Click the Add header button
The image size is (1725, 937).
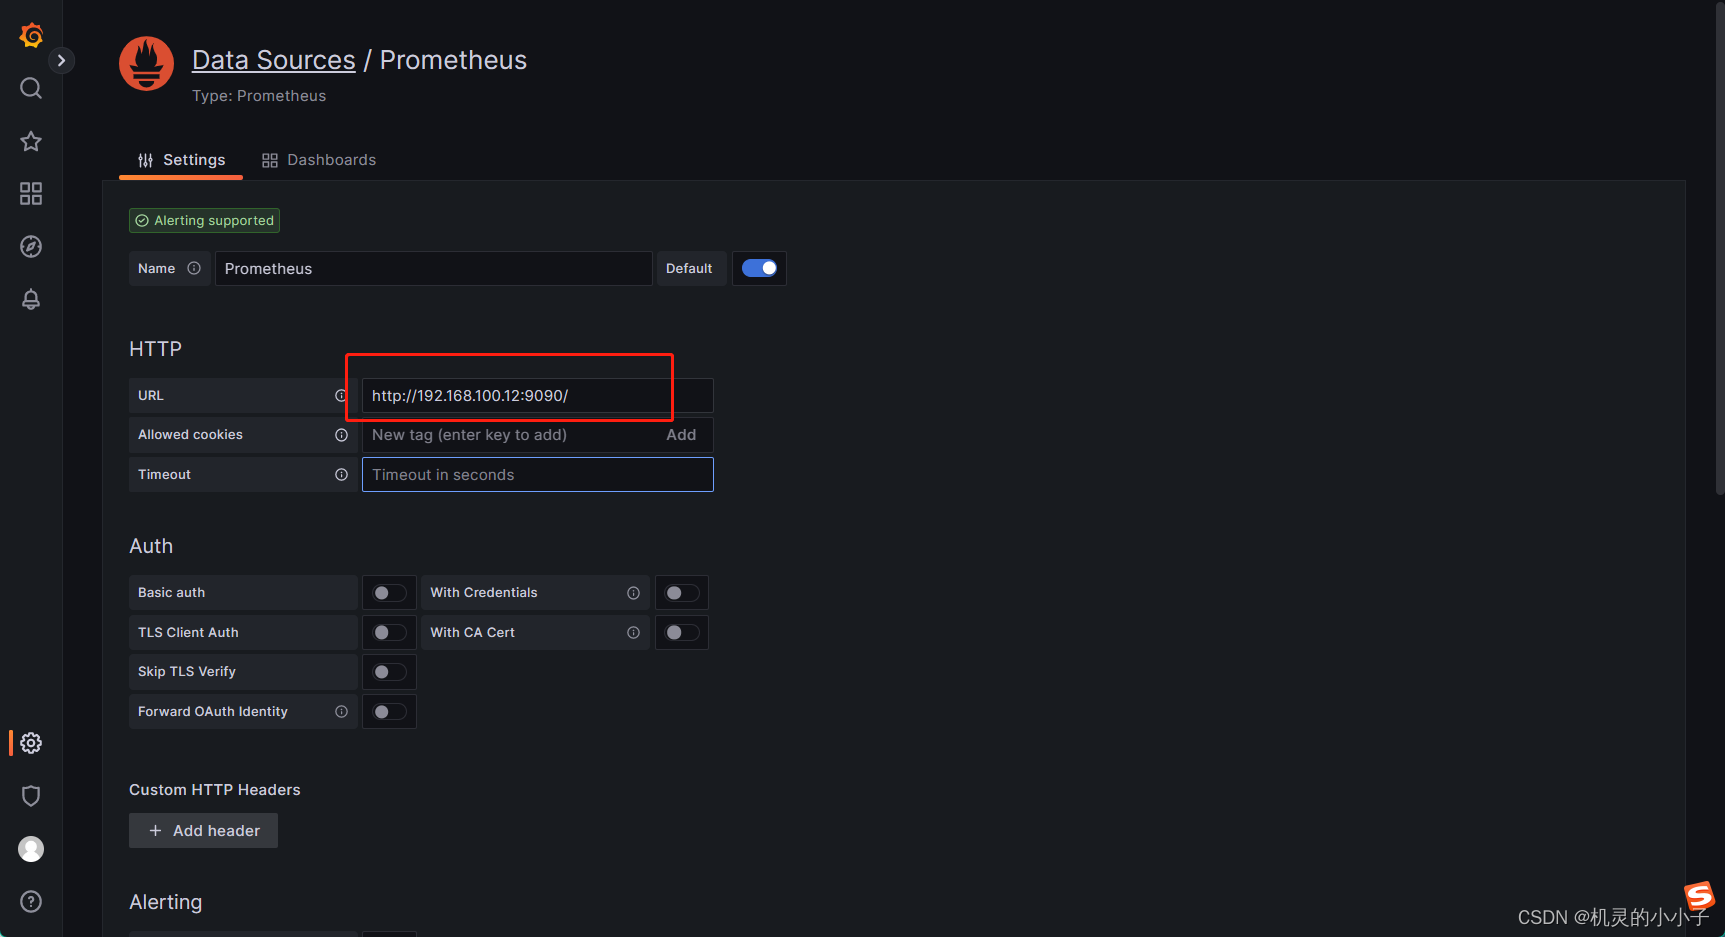click(x=203, y=831)
